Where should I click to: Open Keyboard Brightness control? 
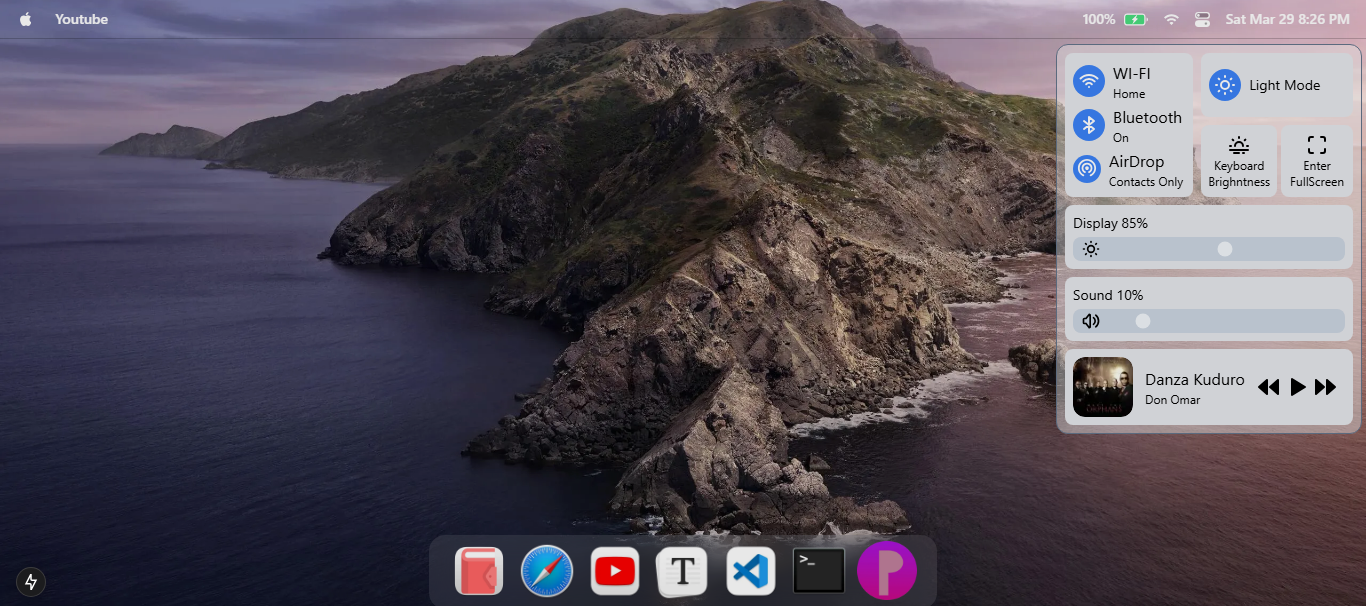coord(1239,161)
